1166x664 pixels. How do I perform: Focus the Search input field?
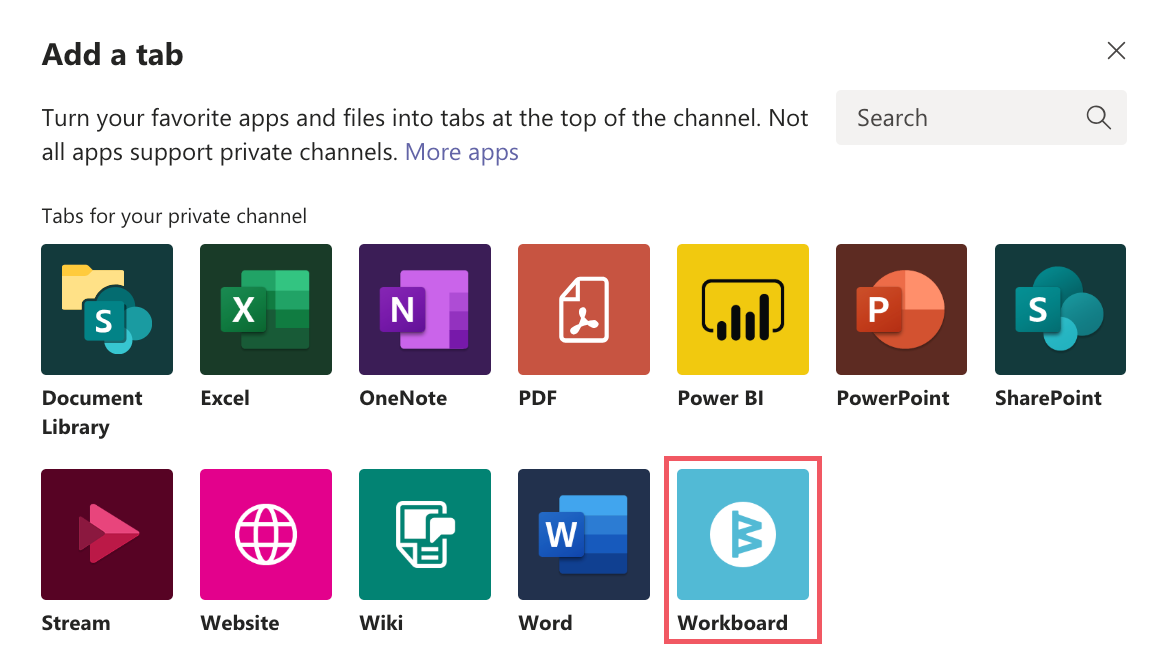981,117
